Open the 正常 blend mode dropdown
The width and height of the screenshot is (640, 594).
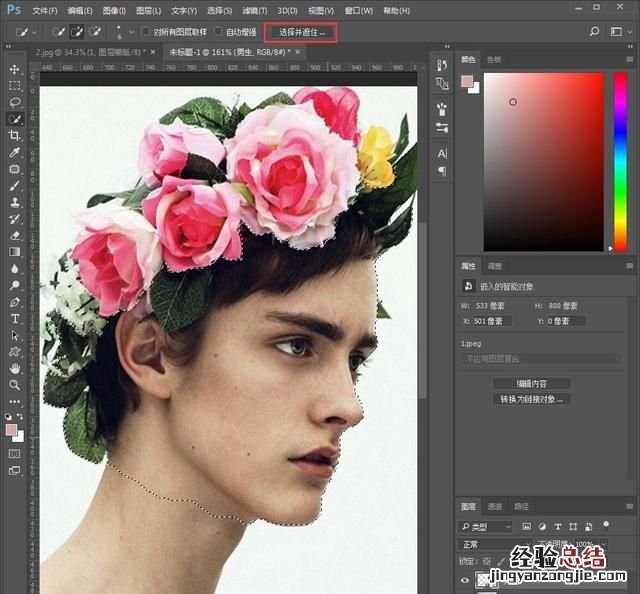click(x=490, y=545)
